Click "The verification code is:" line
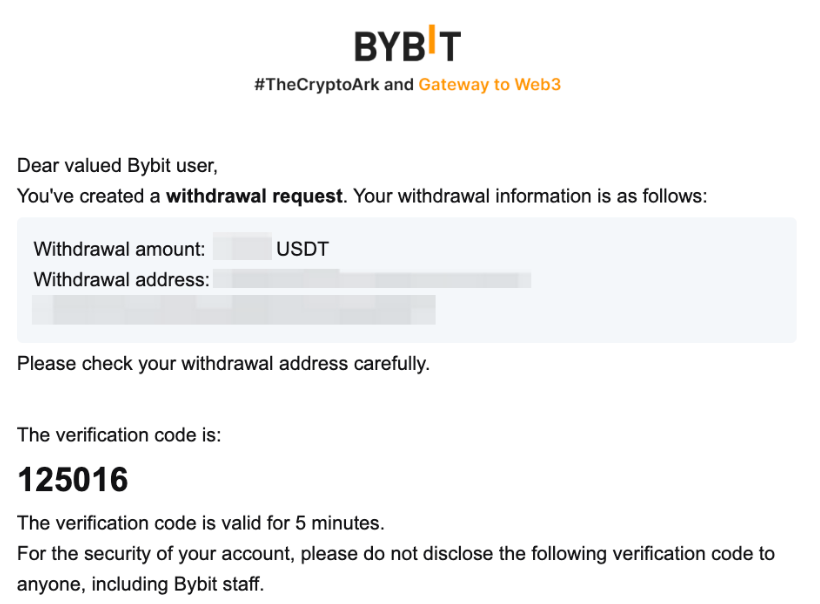The height and width of the screenshot is (604, 820). click(119, 435)
